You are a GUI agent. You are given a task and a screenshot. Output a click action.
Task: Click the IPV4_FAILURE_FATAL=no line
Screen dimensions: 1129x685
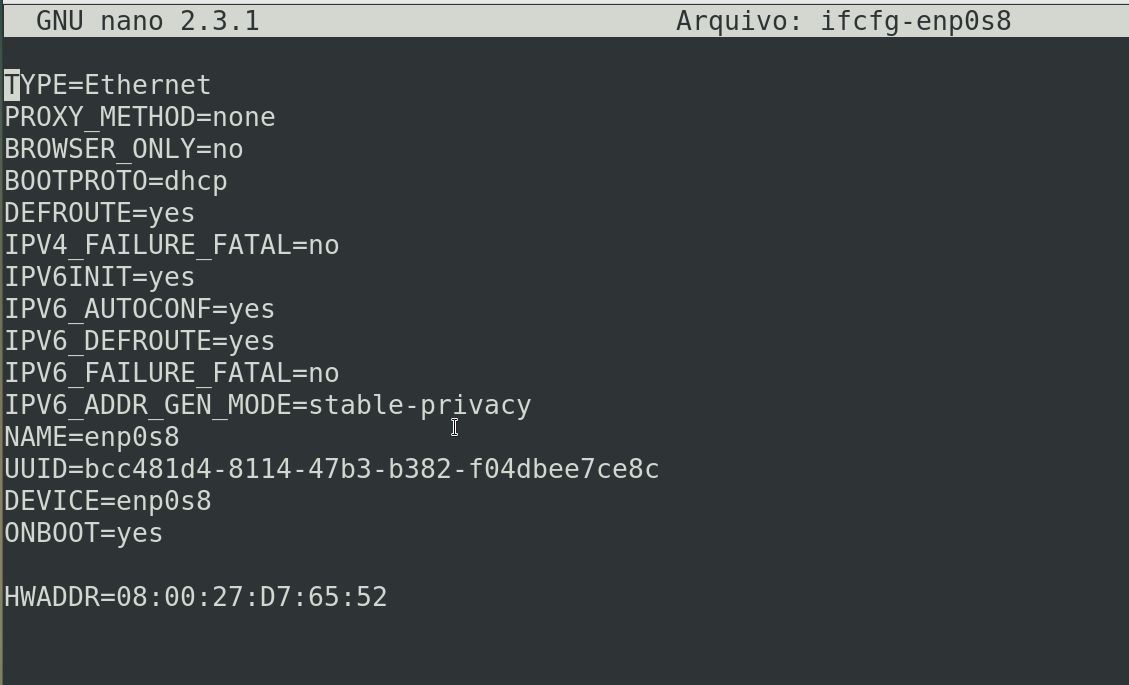tap(172, 245)
